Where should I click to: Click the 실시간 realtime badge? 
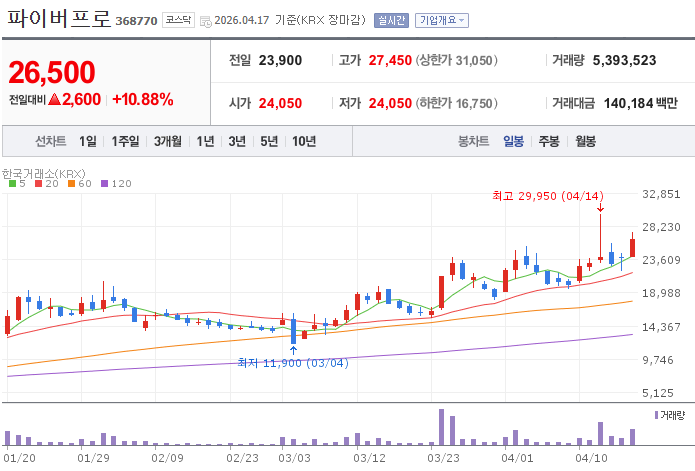391,20
